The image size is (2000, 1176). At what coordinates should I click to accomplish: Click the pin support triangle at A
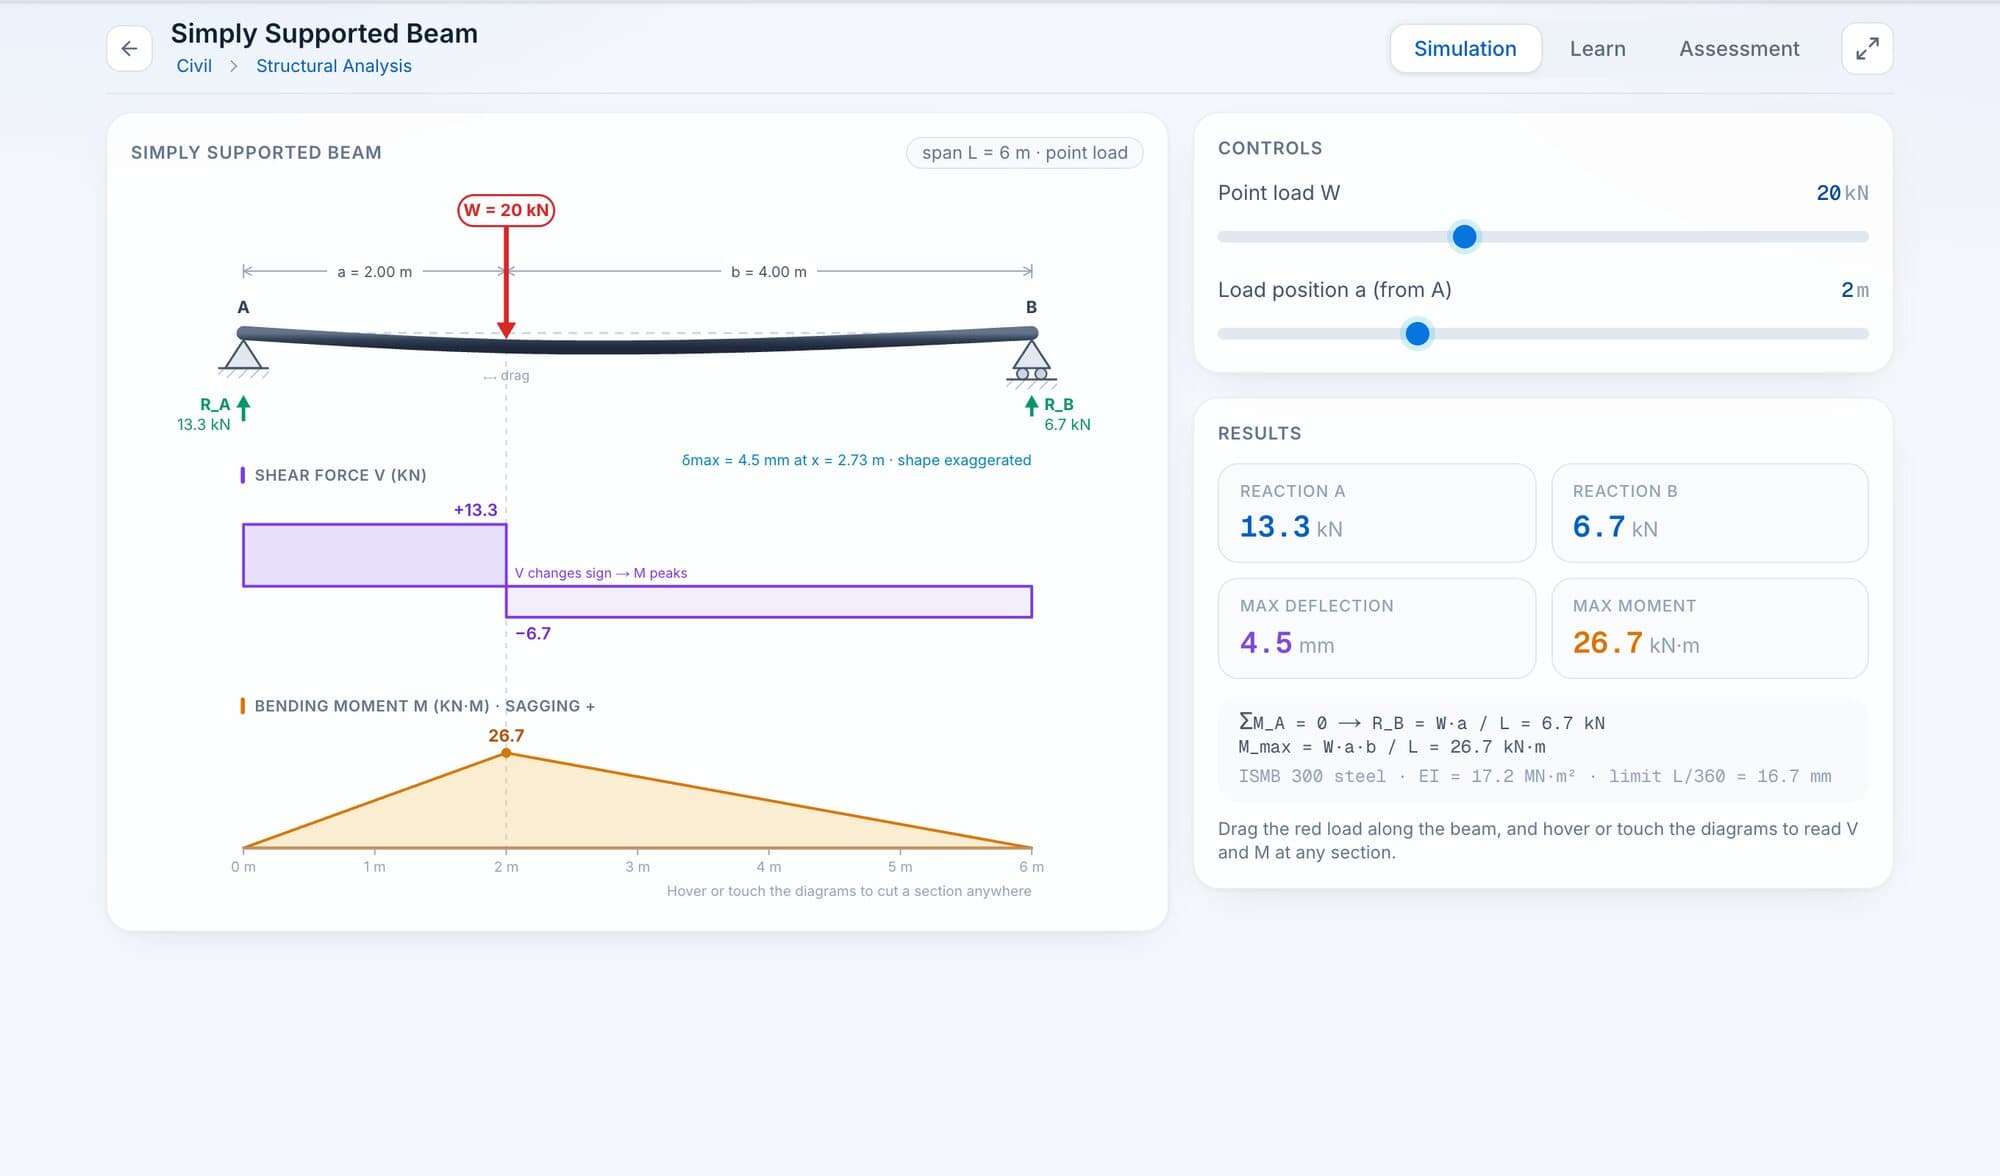(x=243, y=356)
